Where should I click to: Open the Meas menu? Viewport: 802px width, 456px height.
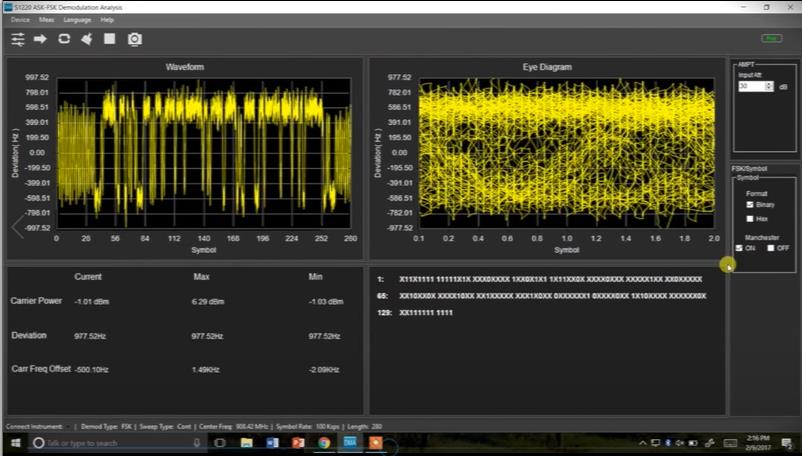coord(46,19)
